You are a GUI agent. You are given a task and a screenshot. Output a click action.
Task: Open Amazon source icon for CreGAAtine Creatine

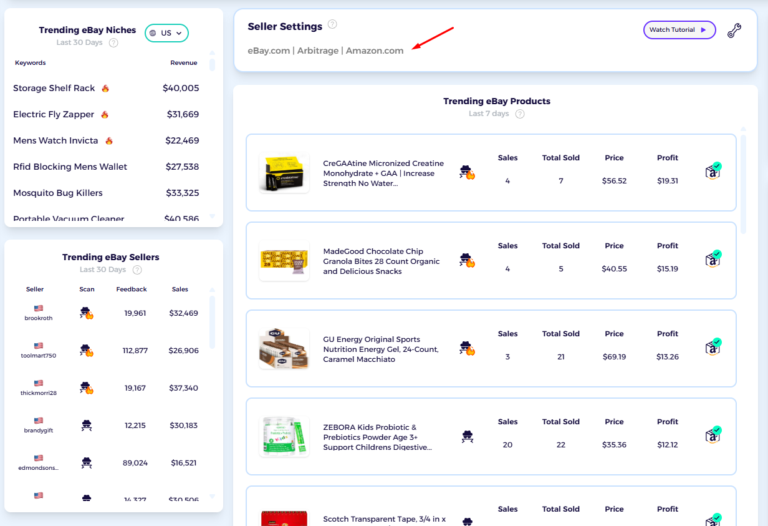713,171
